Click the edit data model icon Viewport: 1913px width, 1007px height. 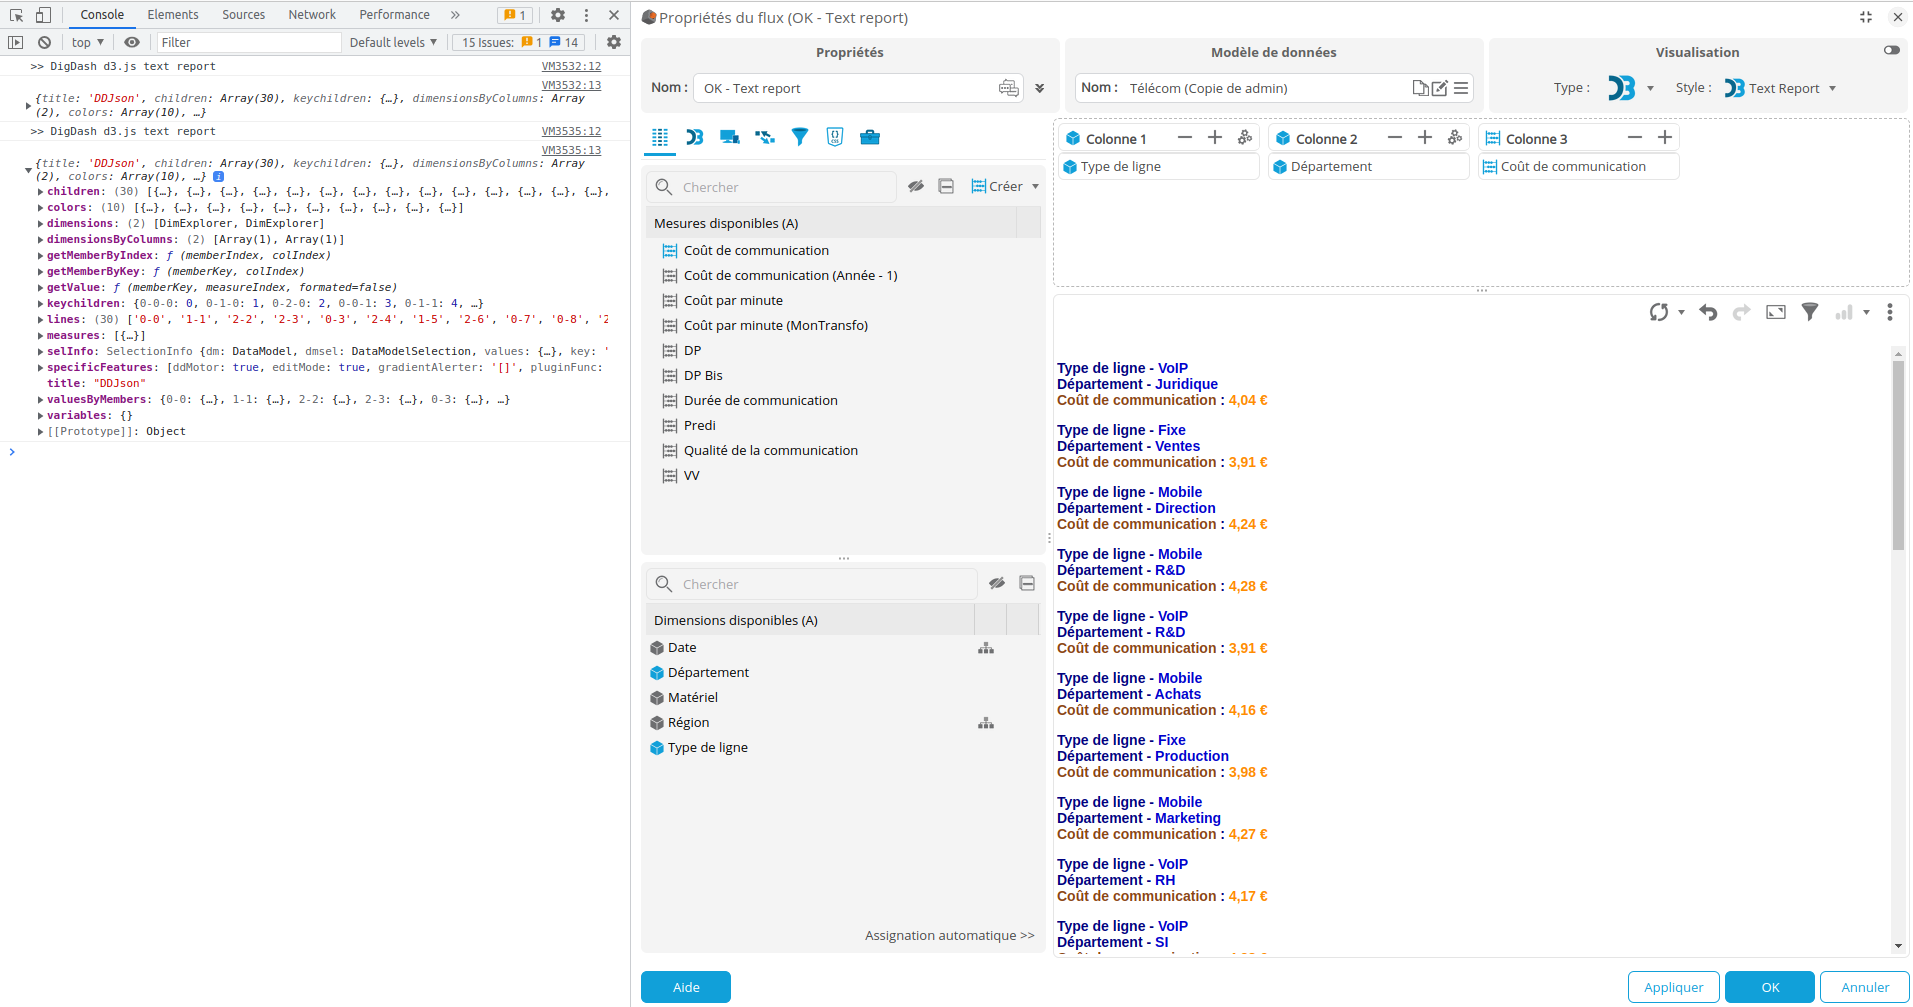point(1440,88)
